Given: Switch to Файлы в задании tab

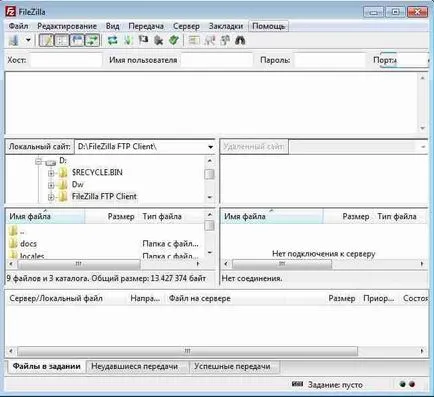Looking at the screenshot, I should [46, 366].
